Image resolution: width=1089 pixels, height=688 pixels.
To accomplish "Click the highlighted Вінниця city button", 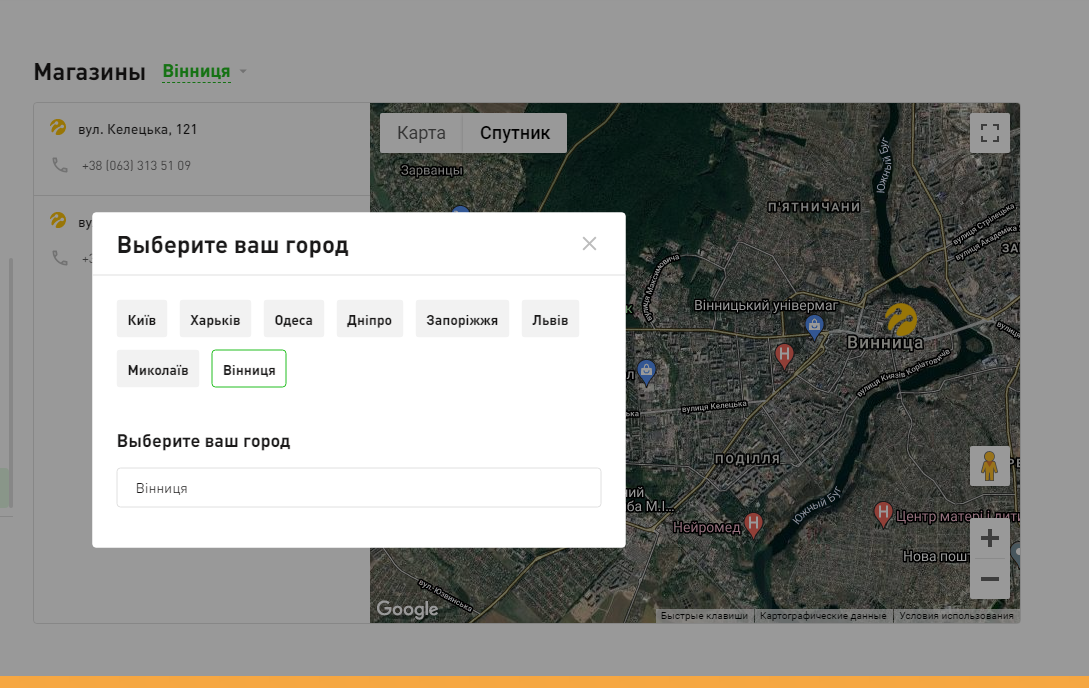I will [249, 369].
